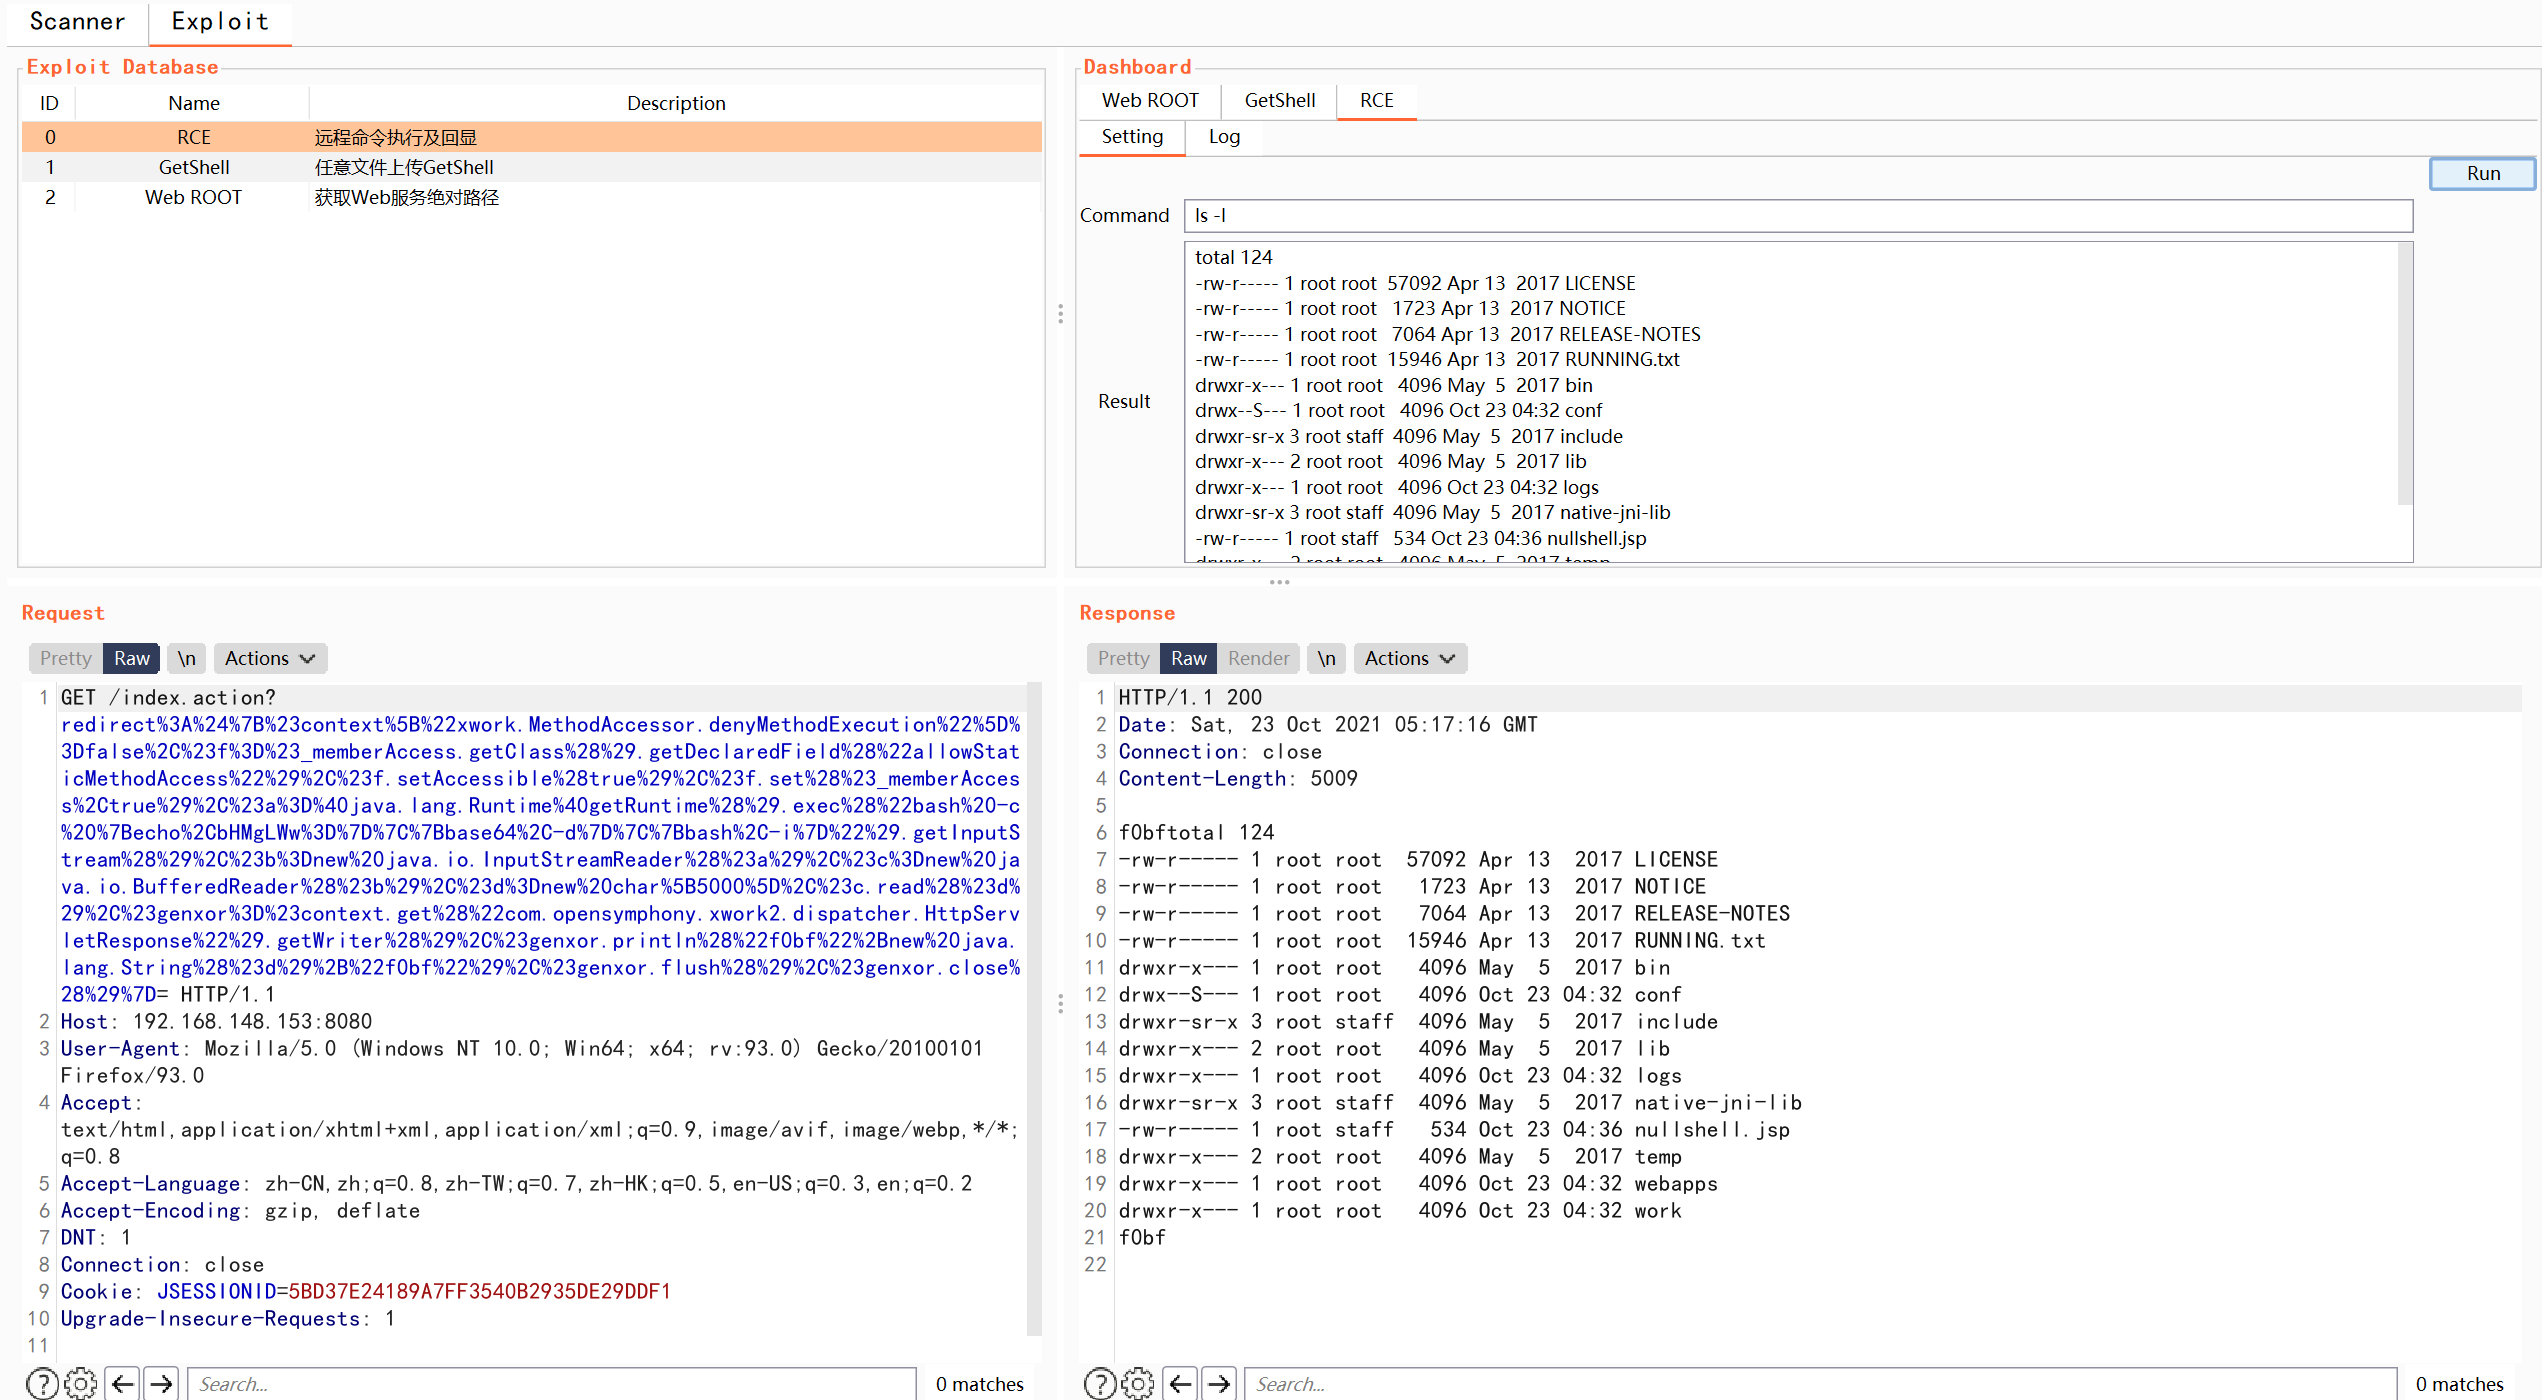Go to previous match in response search
This screenshot has height=1400, width=2542.
[x=1180, y=1384]
